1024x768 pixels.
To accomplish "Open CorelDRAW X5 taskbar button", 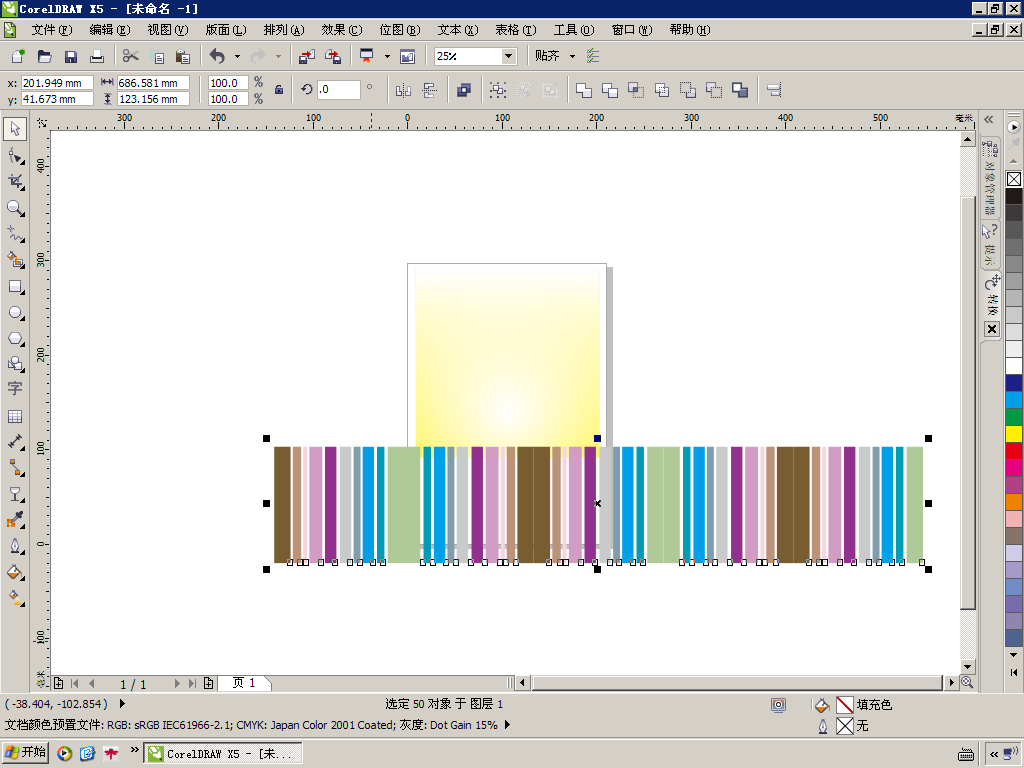I will pos(223,753).
